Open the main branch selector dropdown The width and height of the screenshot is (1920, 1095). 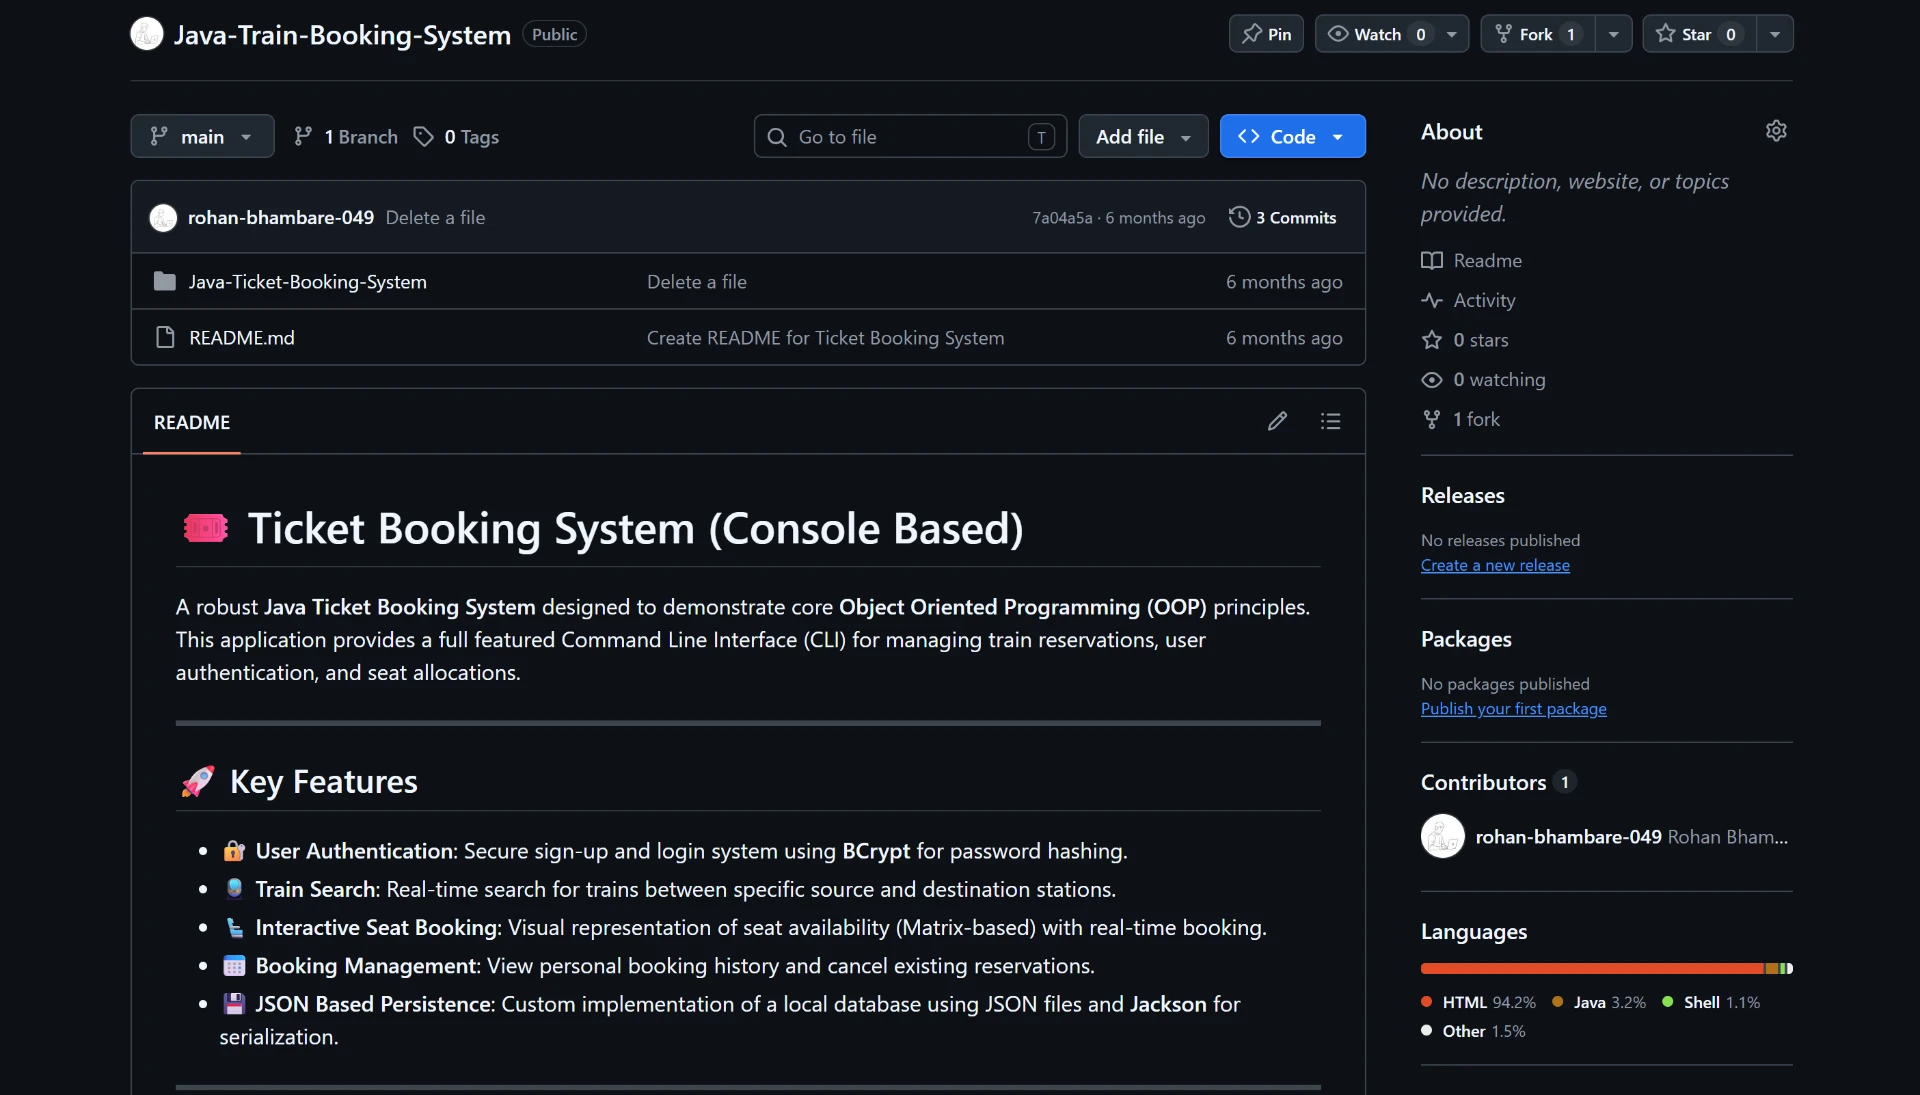click(202, 136)
